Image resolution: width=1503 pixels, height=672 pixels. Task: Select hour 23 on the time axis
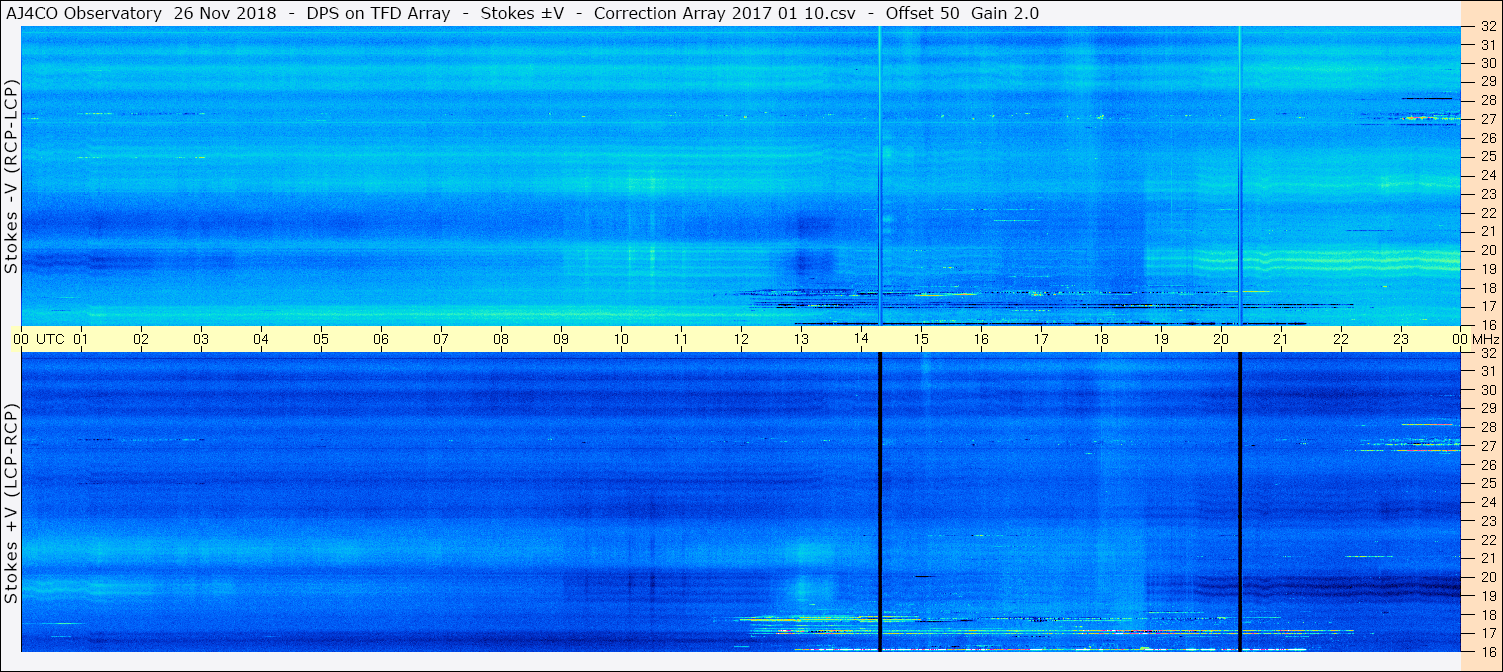[1401, 339]
